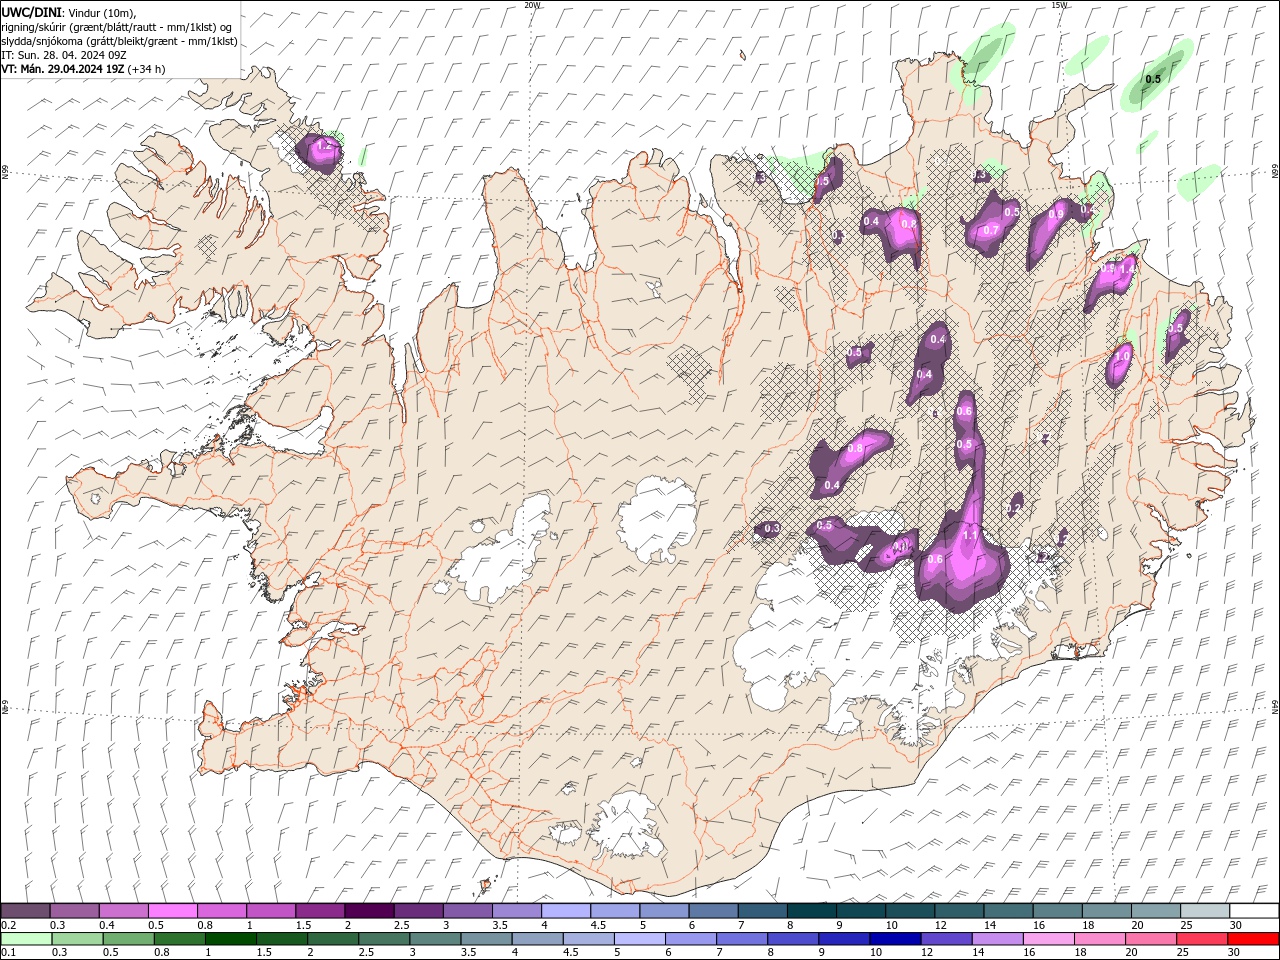Click the white Mýrdalsjökull glacier near the south coast
This screenshot has width=1280, height=960.
625,825
